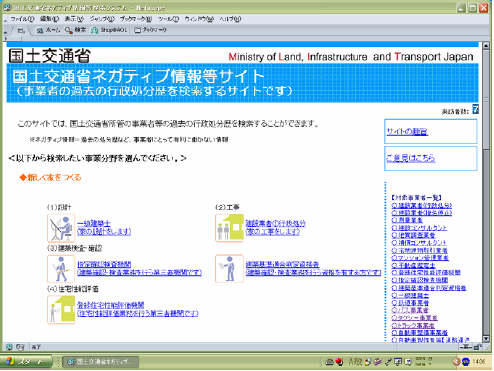
Task: Open the サイトの趣旨 link
Action: (407, 132)
